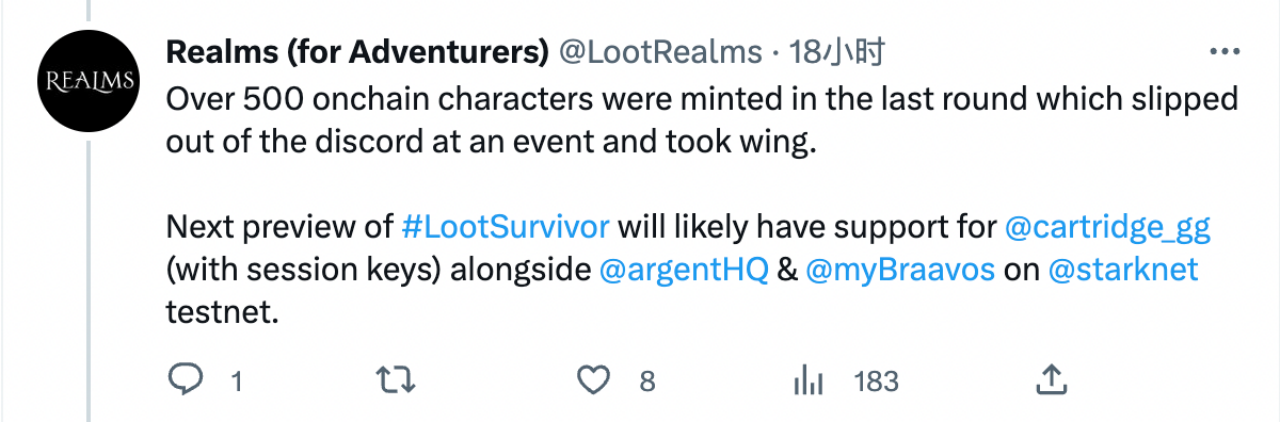Viewport: 1280px width, 422px height.
Task: Open the @starknet mention
Action: (1123, 270)
